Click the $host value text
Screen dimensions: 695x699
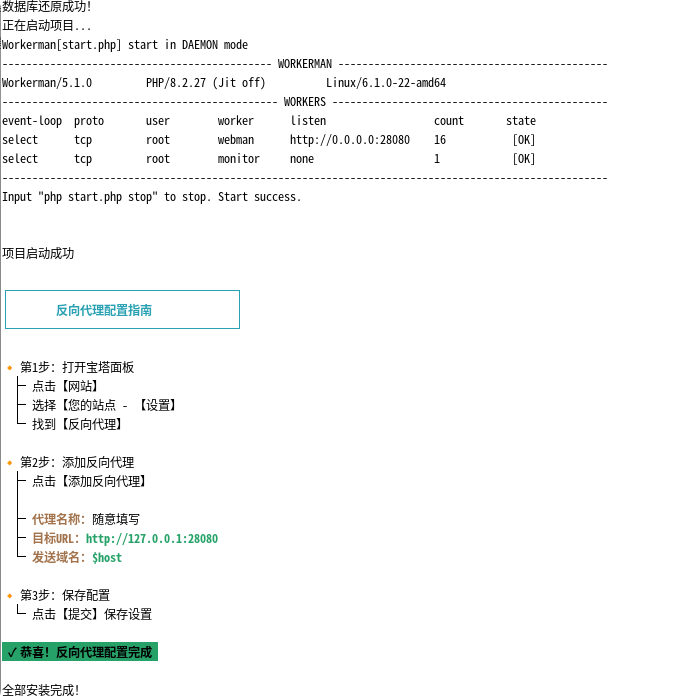[107, 558]
